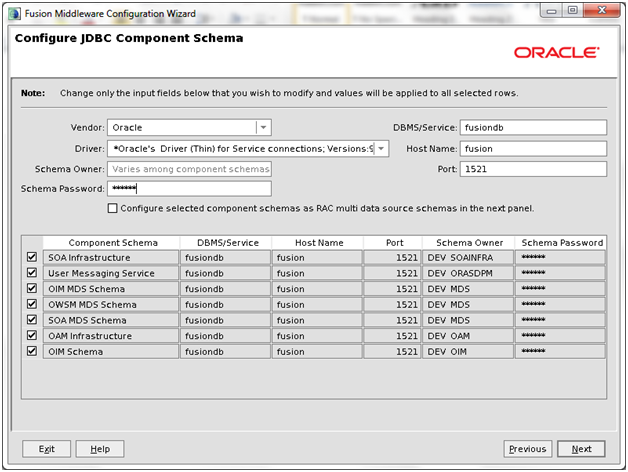Image resolution: width=628 pixels, height=472 pixels.
Task: Select the SOA MDS Schema cell
Action: [x=111, y=320]
